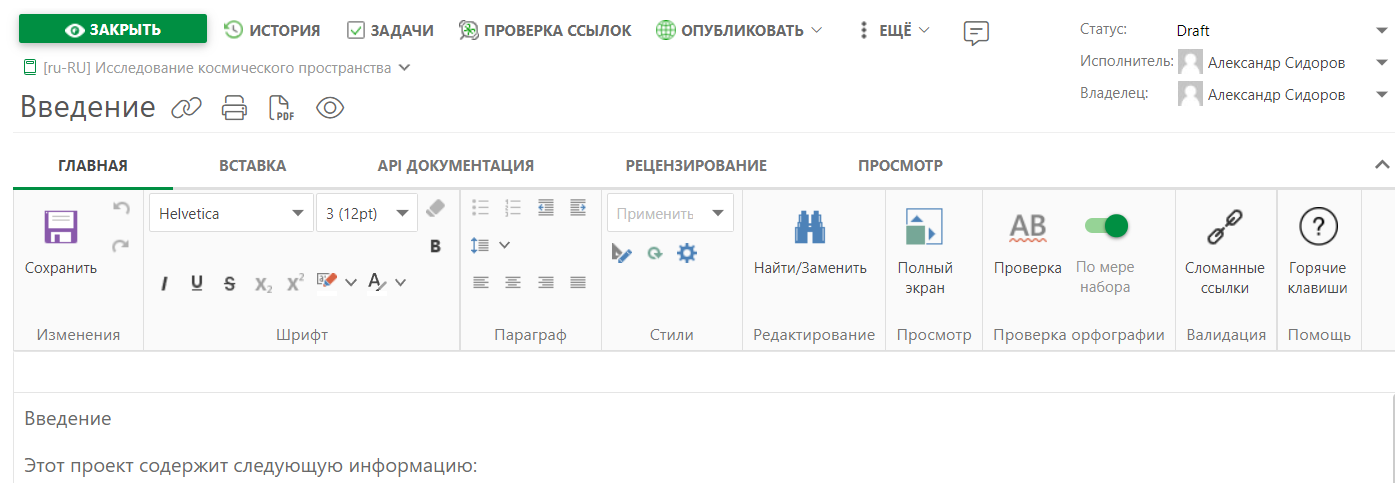Apply subscript formatting
Screen dimensions: 1395x483
point(263,284)
